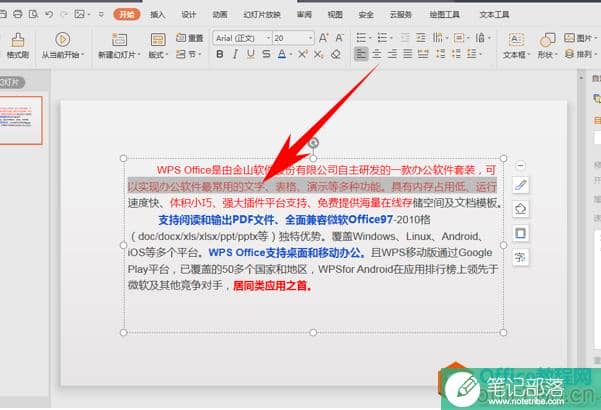Click the Layout (版式) icon
The height and width of the screenshot is (410, 601).
[158, 39]
